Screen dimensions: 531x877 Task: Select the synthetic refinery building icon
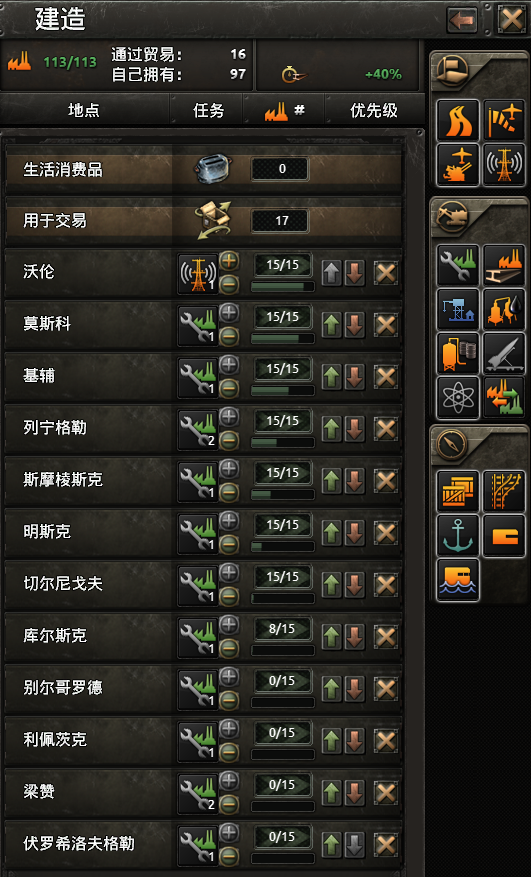pyautogui.click(x=504, y=309)
